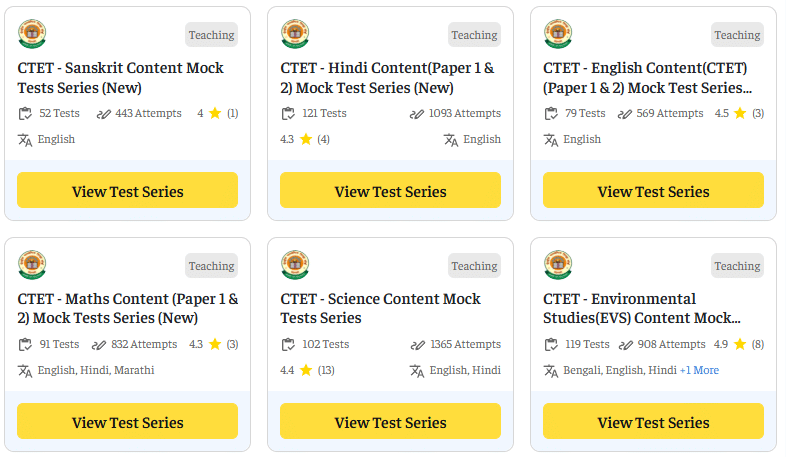786x457 pixels.
Task: Click the tests icon beside 52 Tests
Action: click(x=26, y=113)
